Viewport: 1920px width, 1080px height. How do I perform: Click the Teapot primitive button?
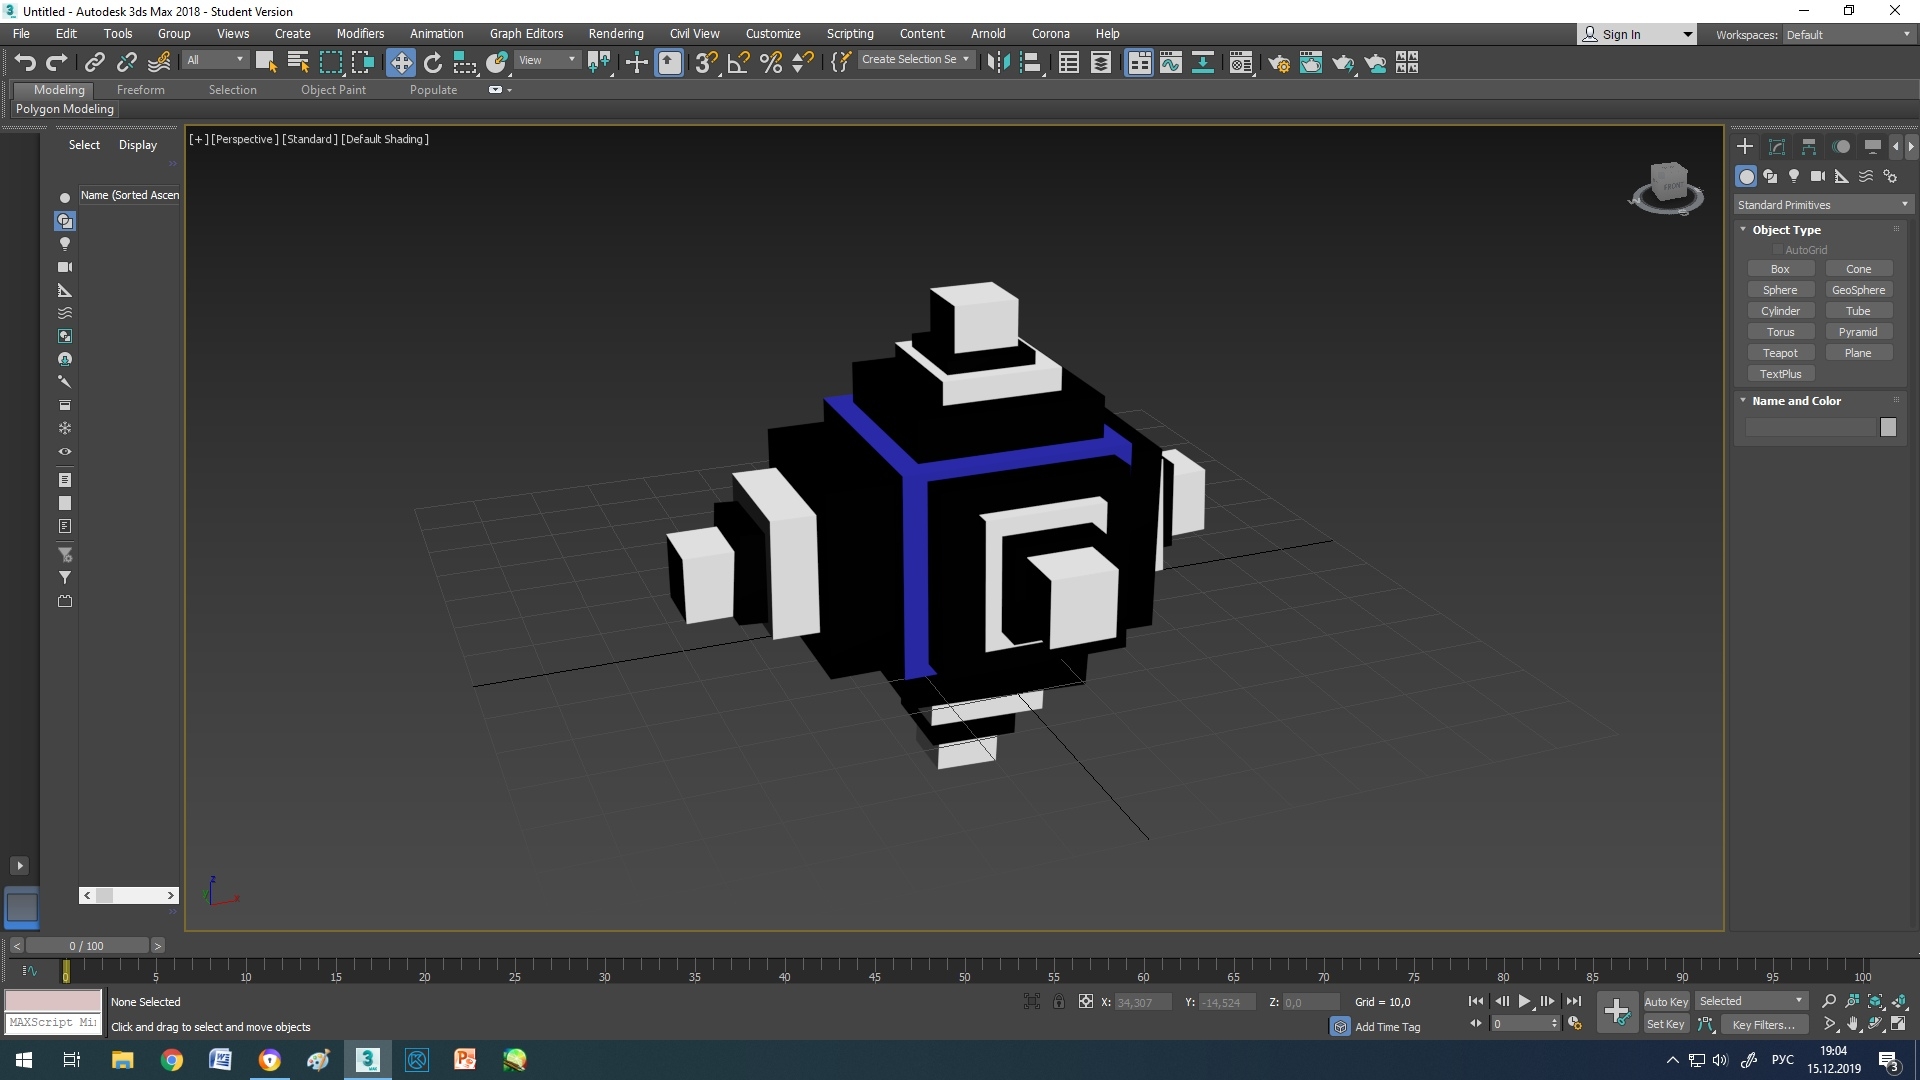(1780, 353)
